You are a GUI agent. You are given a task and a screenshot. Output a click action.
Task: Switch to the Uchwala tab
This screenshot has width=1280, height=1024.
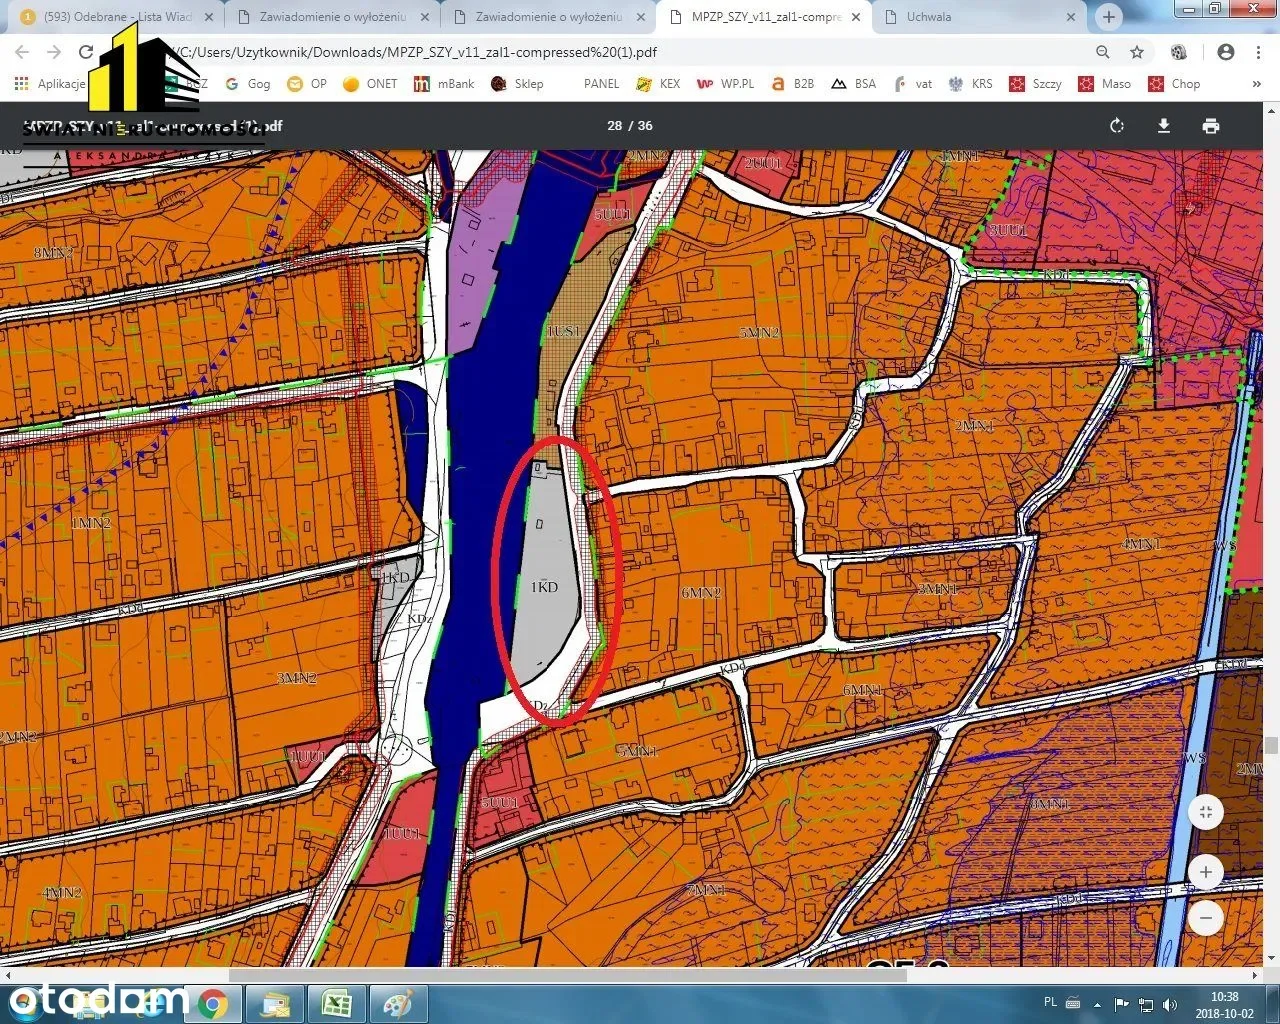tap(929, 17)
